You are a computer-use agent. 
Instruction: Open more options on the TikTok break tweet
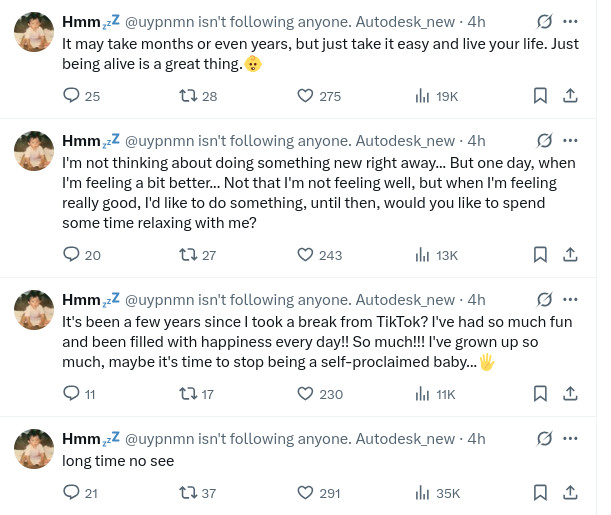(571, 299)
